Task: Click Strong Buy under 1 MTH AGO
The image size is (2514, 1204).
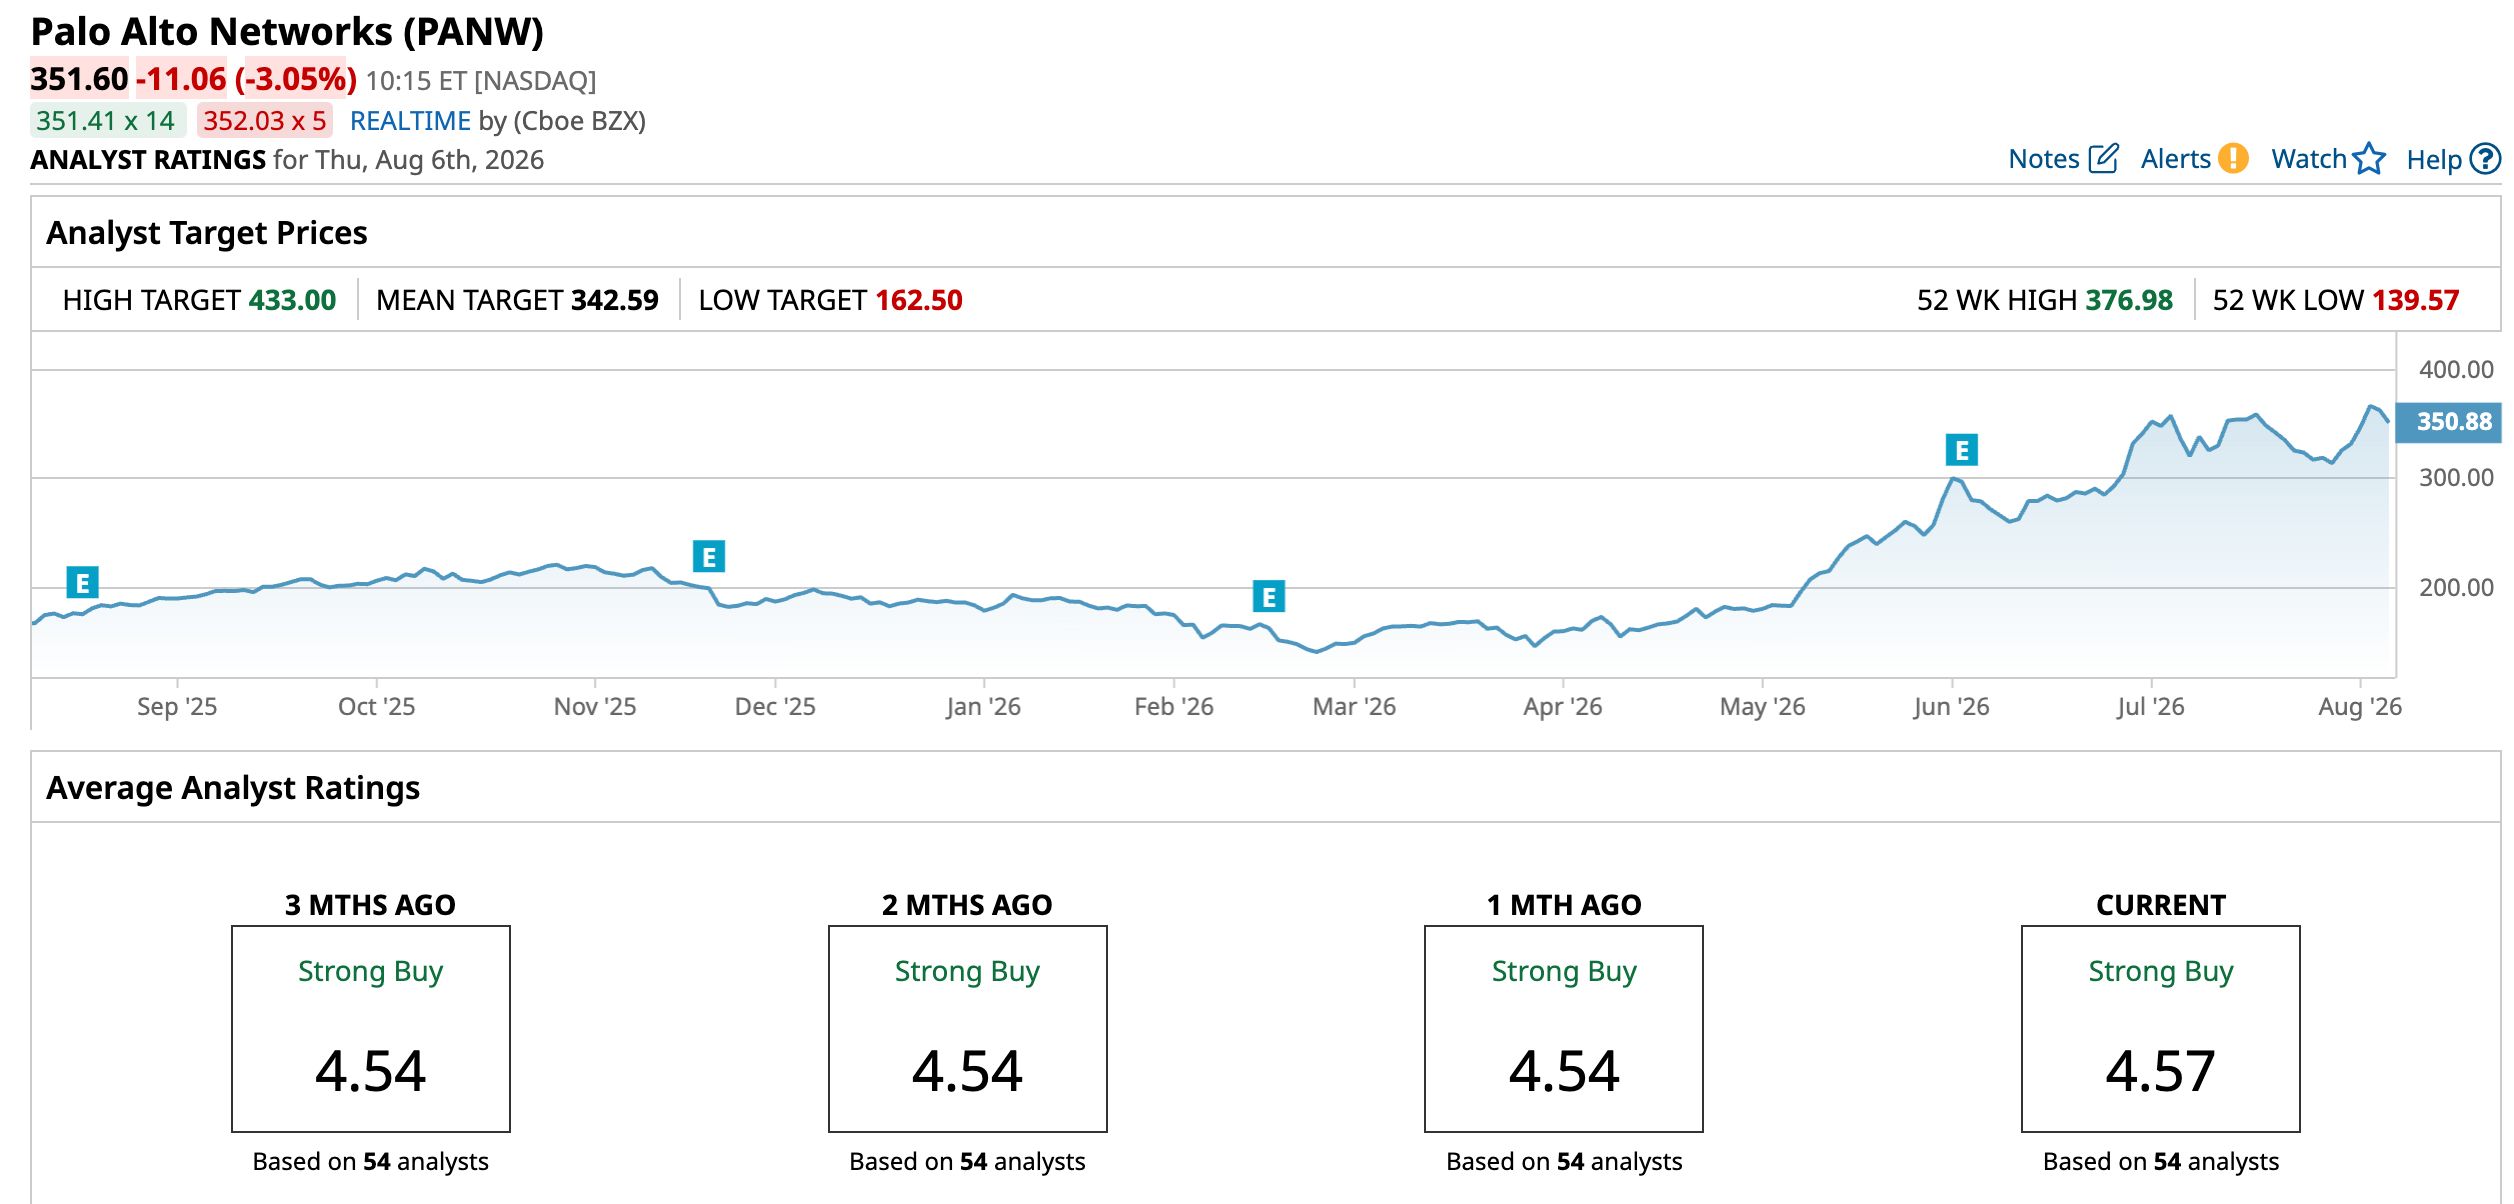Action: pyautogui.click(x=1564, y=972)
